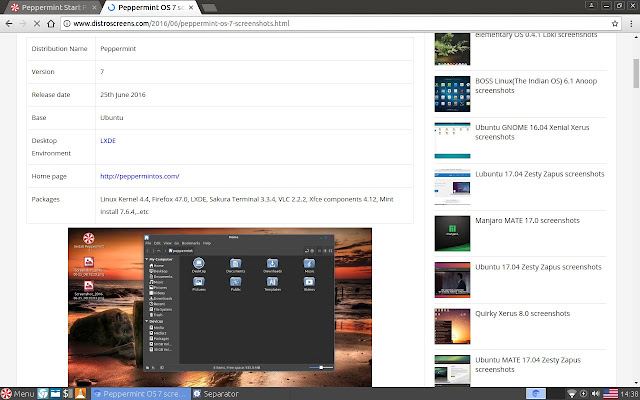
Task: Click the Manjaro MATE thumbnail image
Action: [x=452, y=233]
